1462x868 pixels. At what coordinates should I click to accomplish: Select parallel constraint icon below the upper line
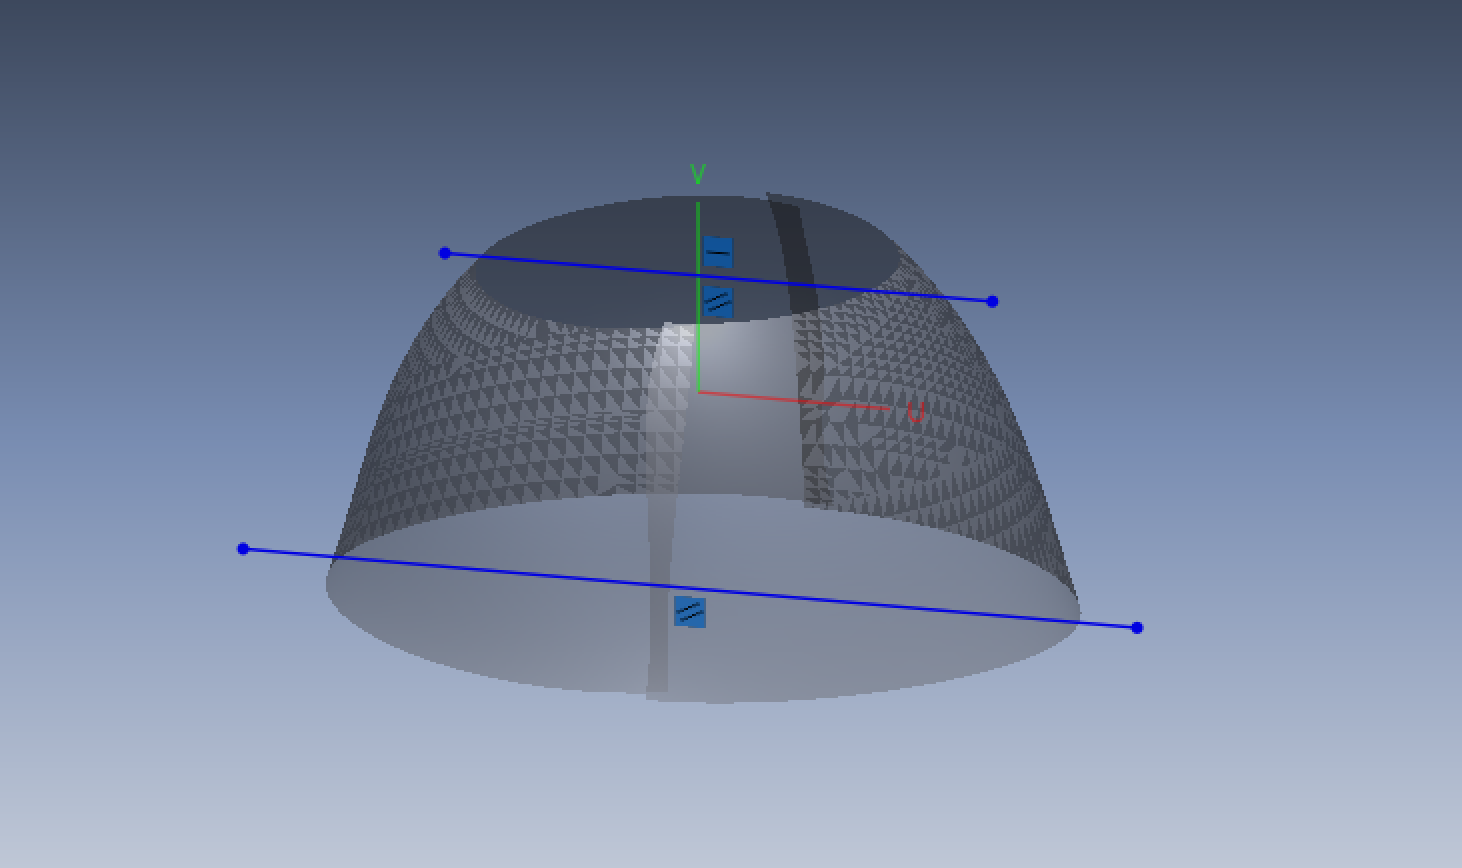point(718,302)
